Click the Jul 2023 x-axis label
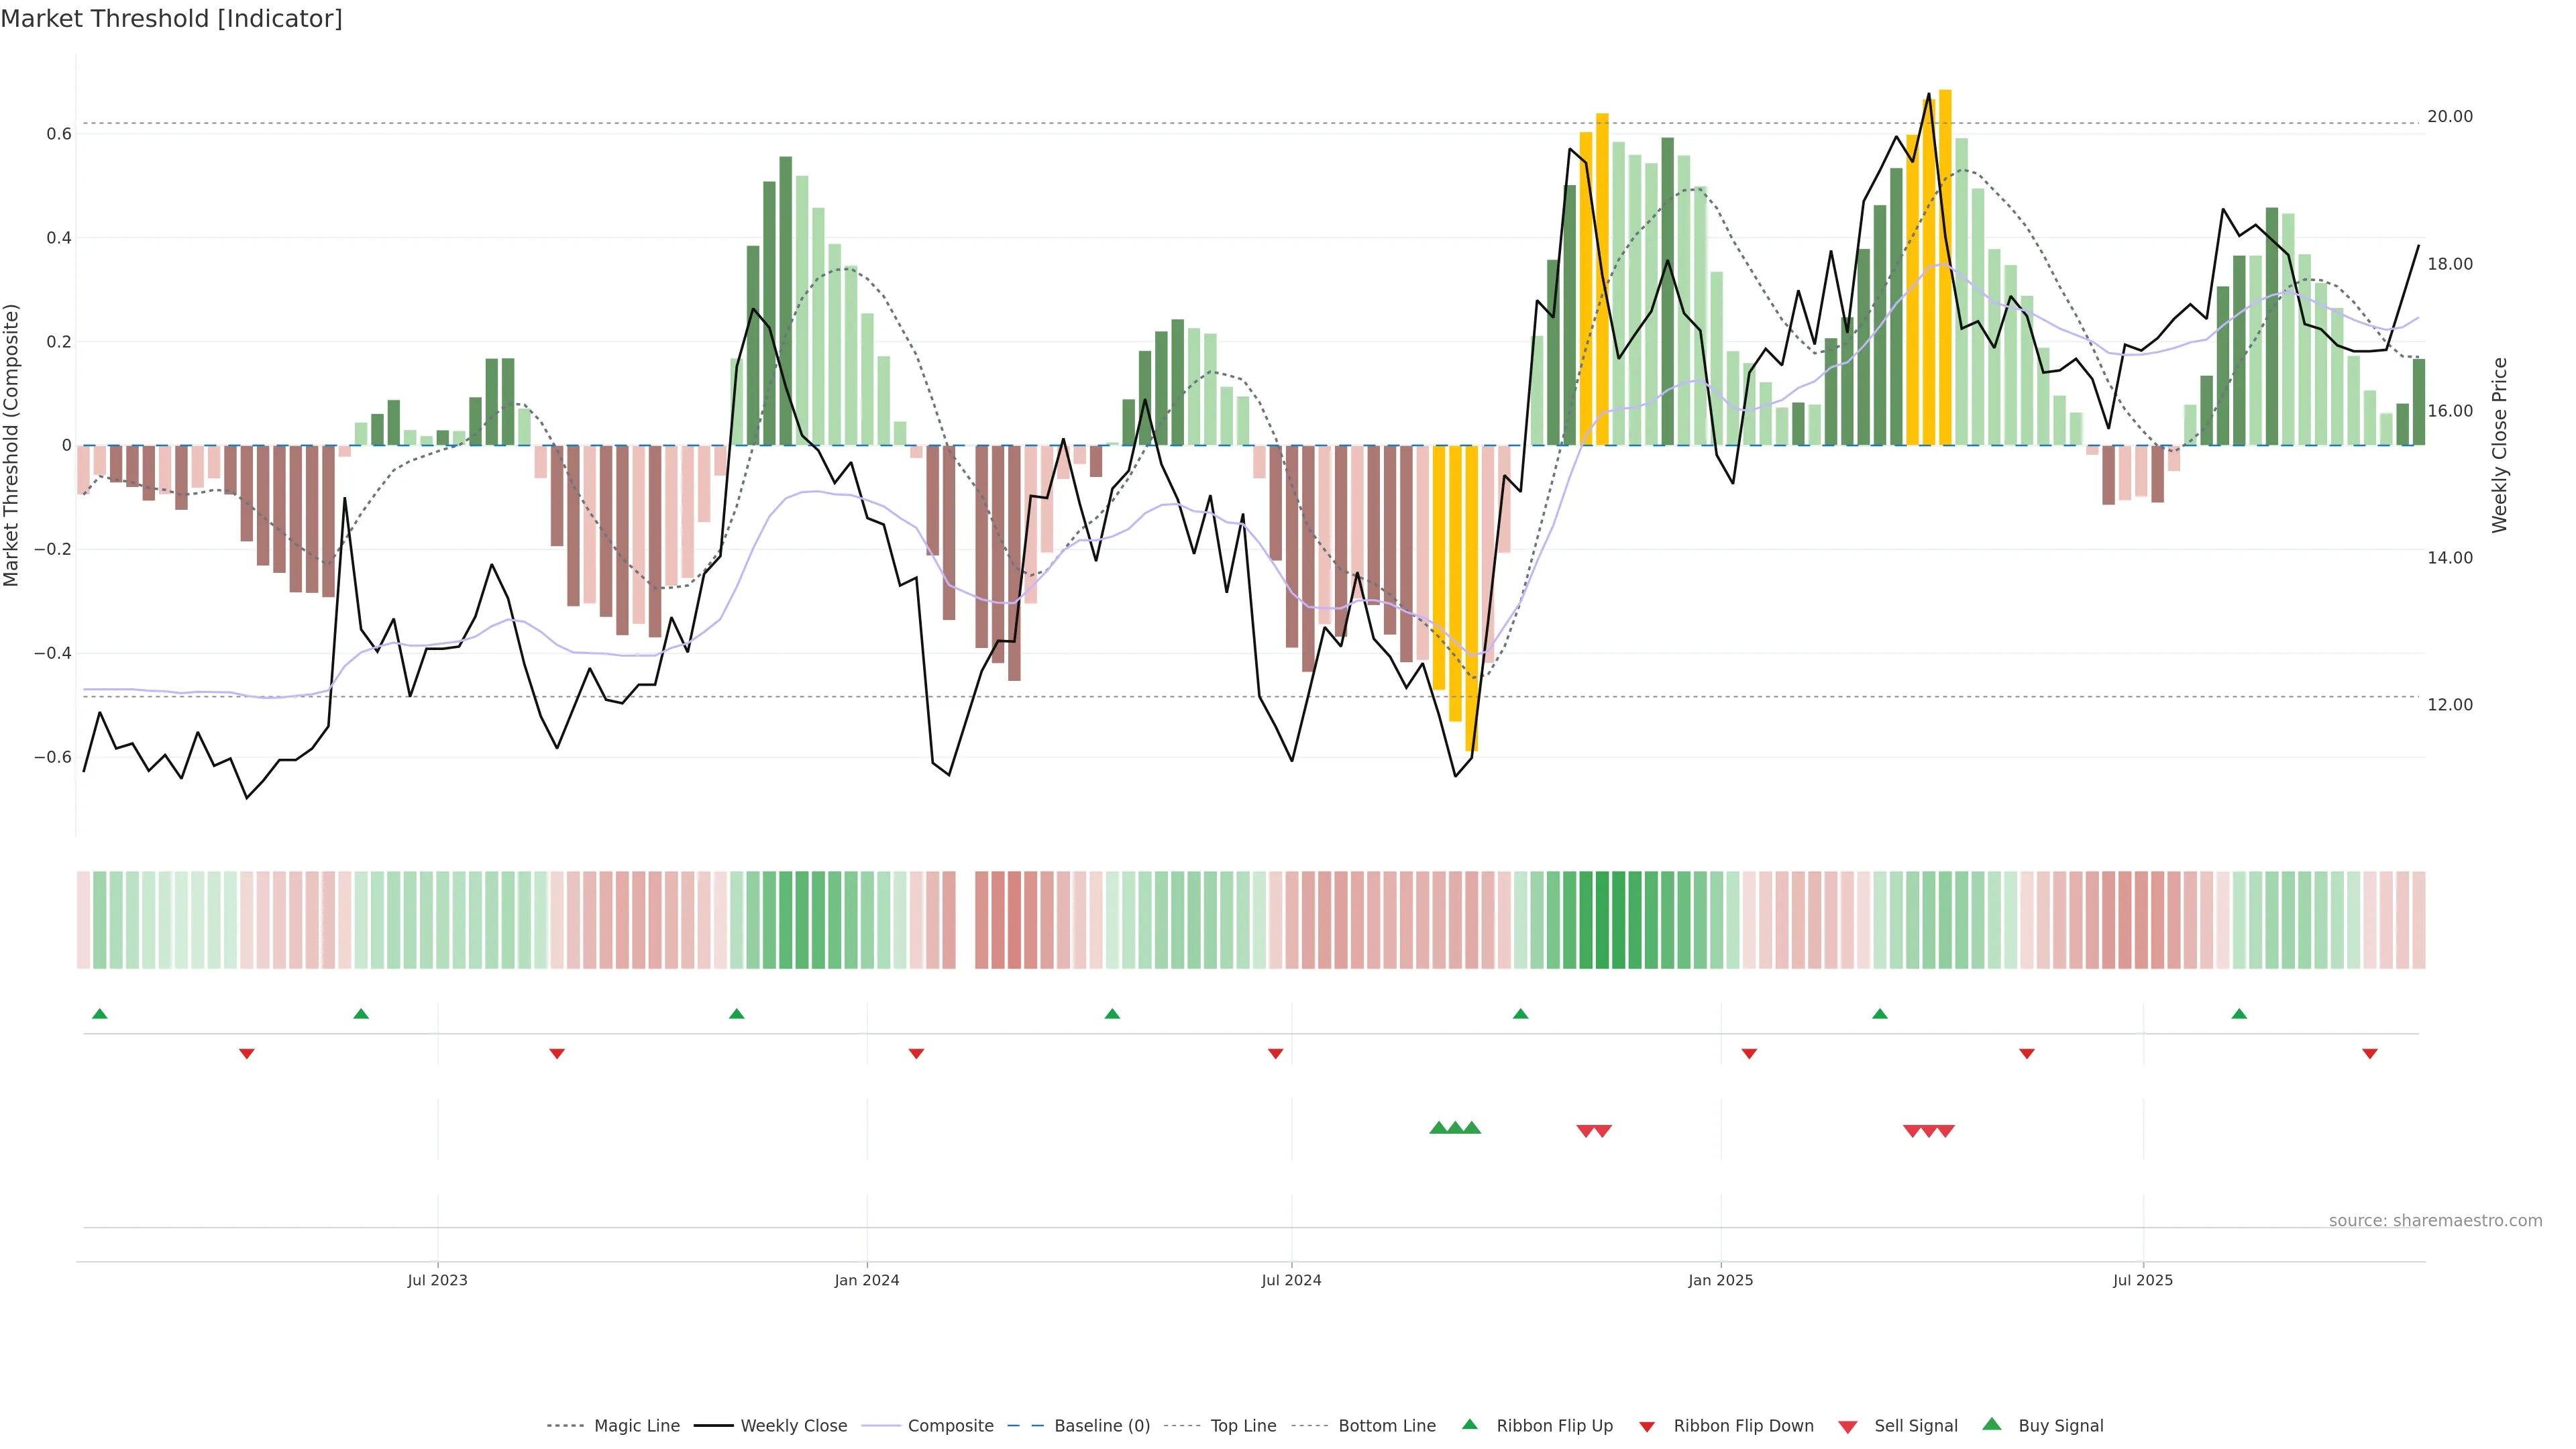The width and height of the screenshot is (2576, 1449). pyautogui.click(x=437, y=1280)
